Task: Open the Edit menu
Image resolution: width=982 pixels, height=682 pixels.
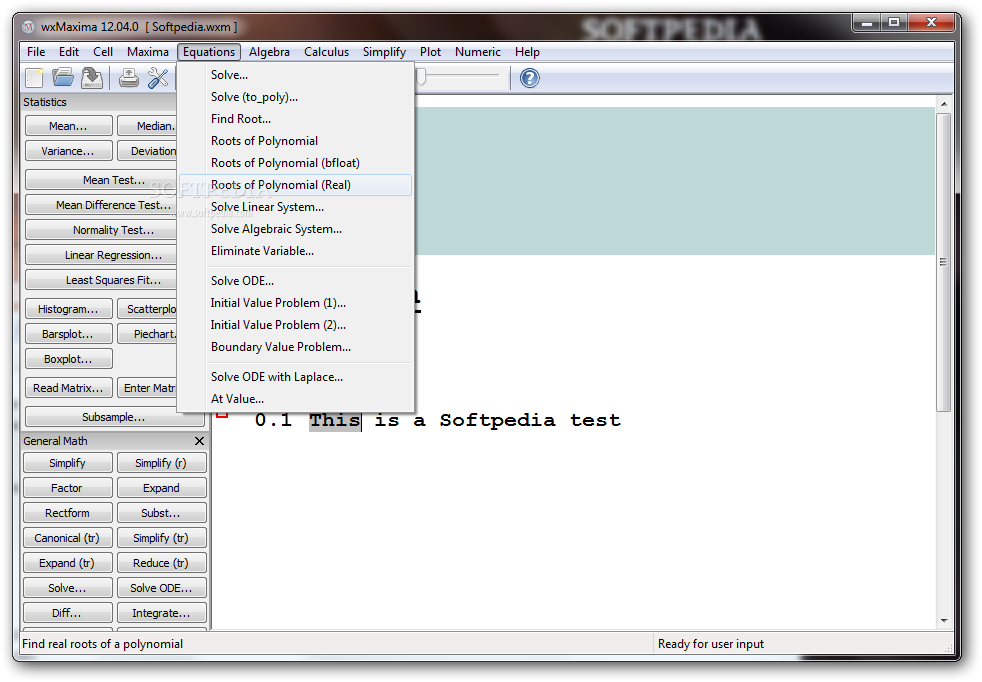Action: pyautogui.click(x=69, y=52)
